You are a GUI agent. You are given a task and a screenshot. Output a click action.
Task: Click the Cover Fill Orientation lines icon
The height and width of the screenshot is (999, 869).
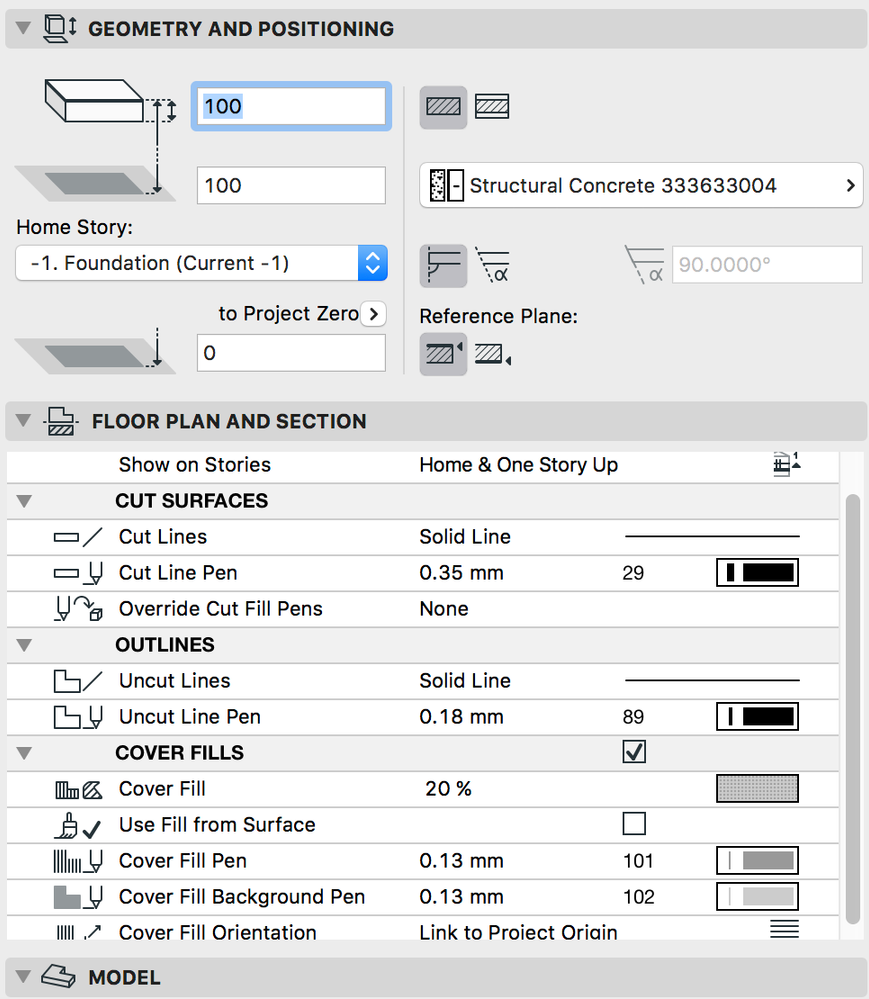click(784, 929)
